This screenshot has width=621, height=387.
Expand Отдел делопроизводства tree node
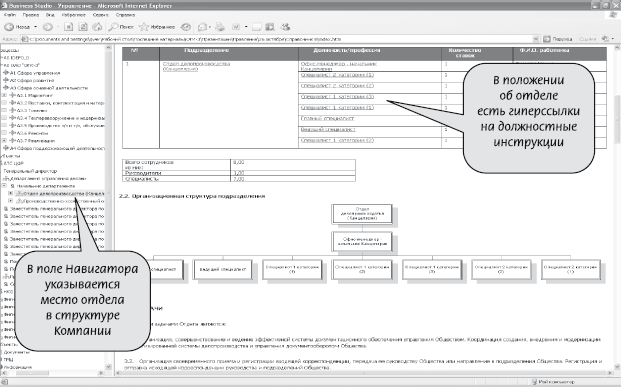11,193
